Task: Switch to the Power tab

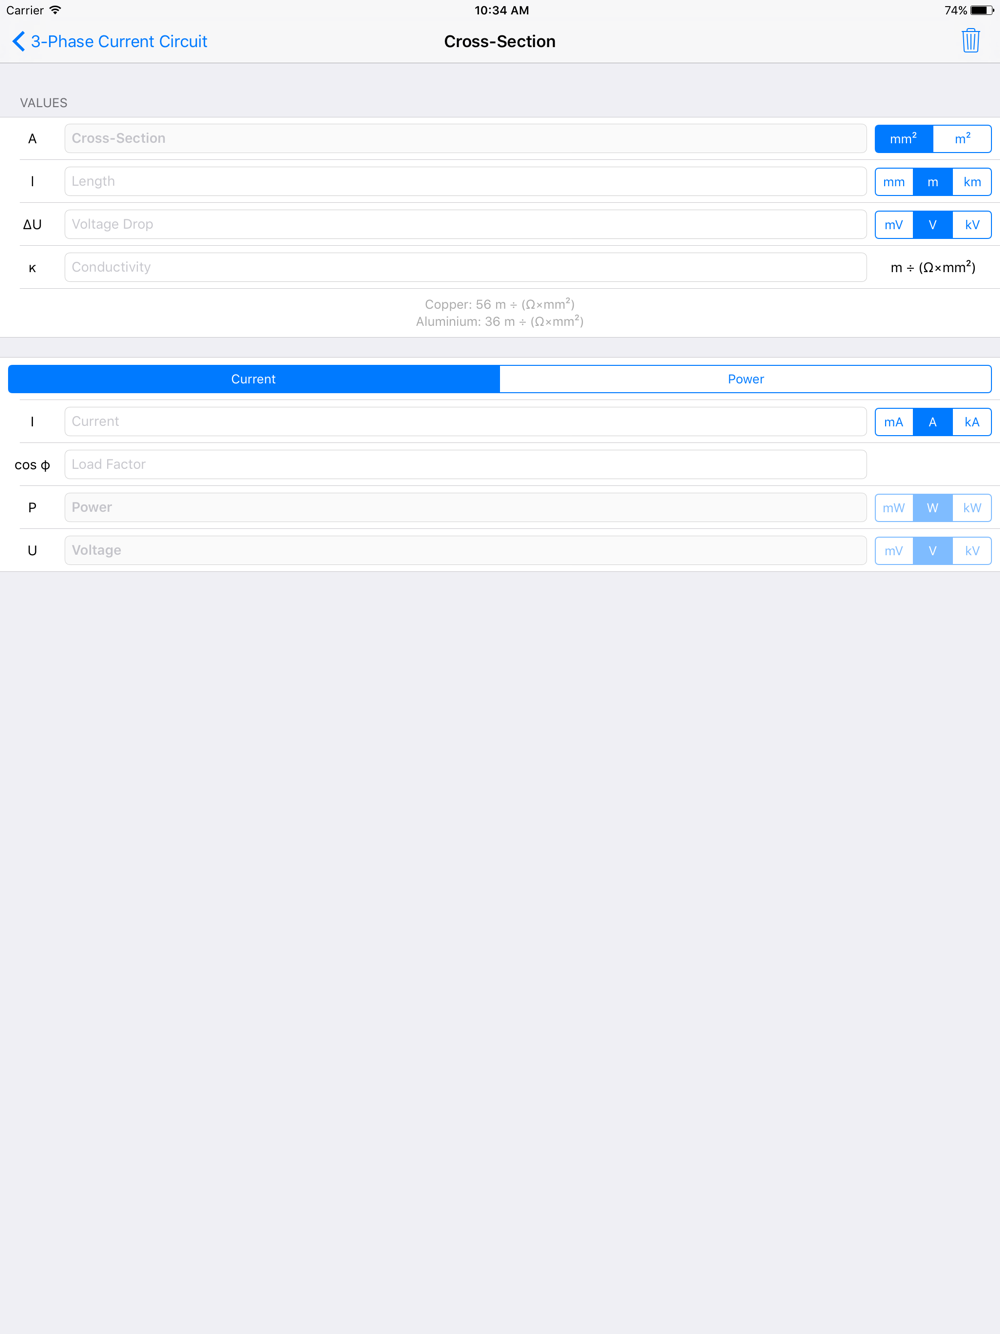Action: [745, 379]
